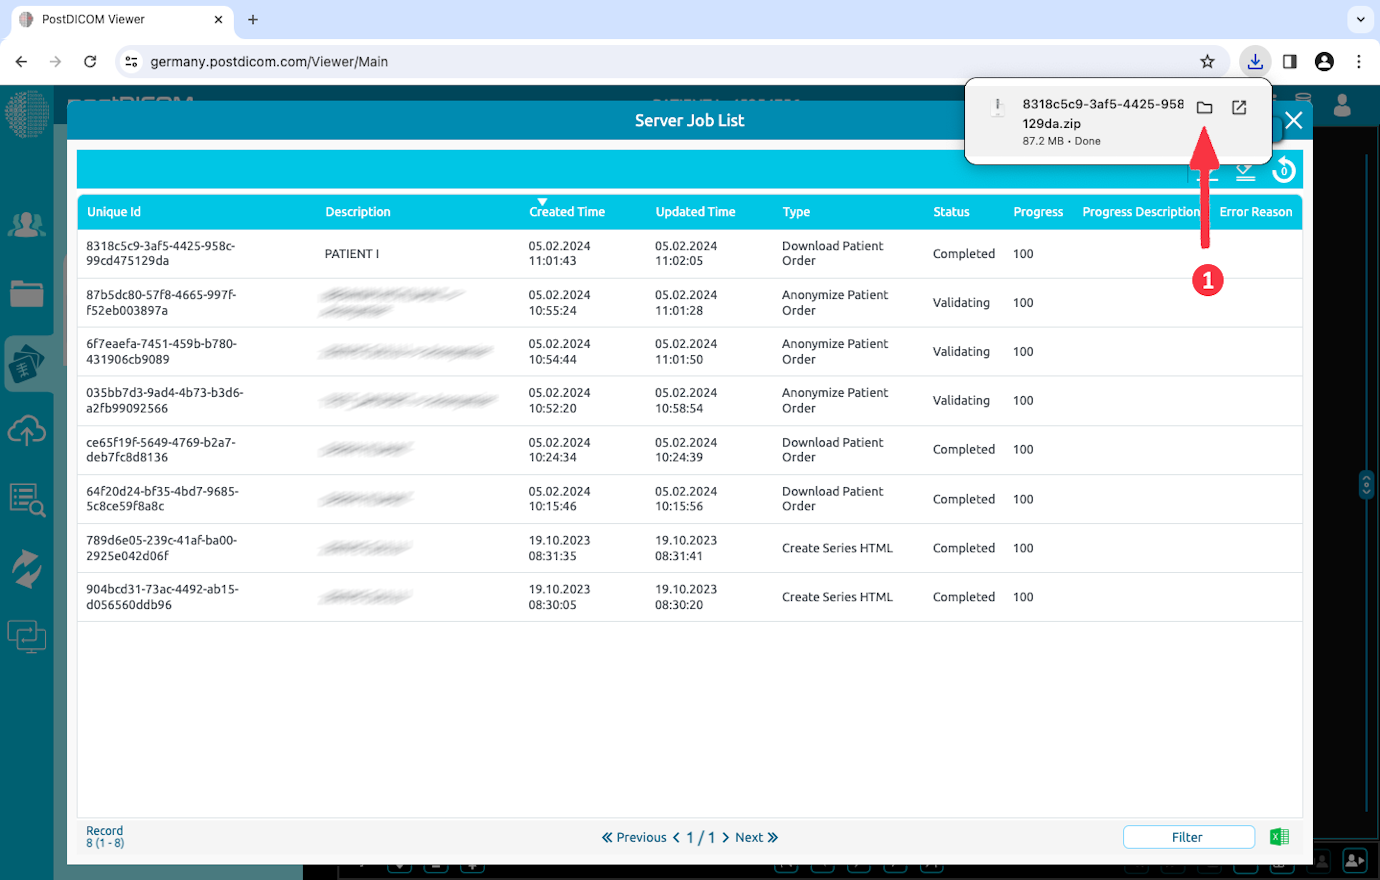This screenshot has height=880, width=1380.
Task: Open the Chrome downloads toolbar icon
Action: (1254, 62)
